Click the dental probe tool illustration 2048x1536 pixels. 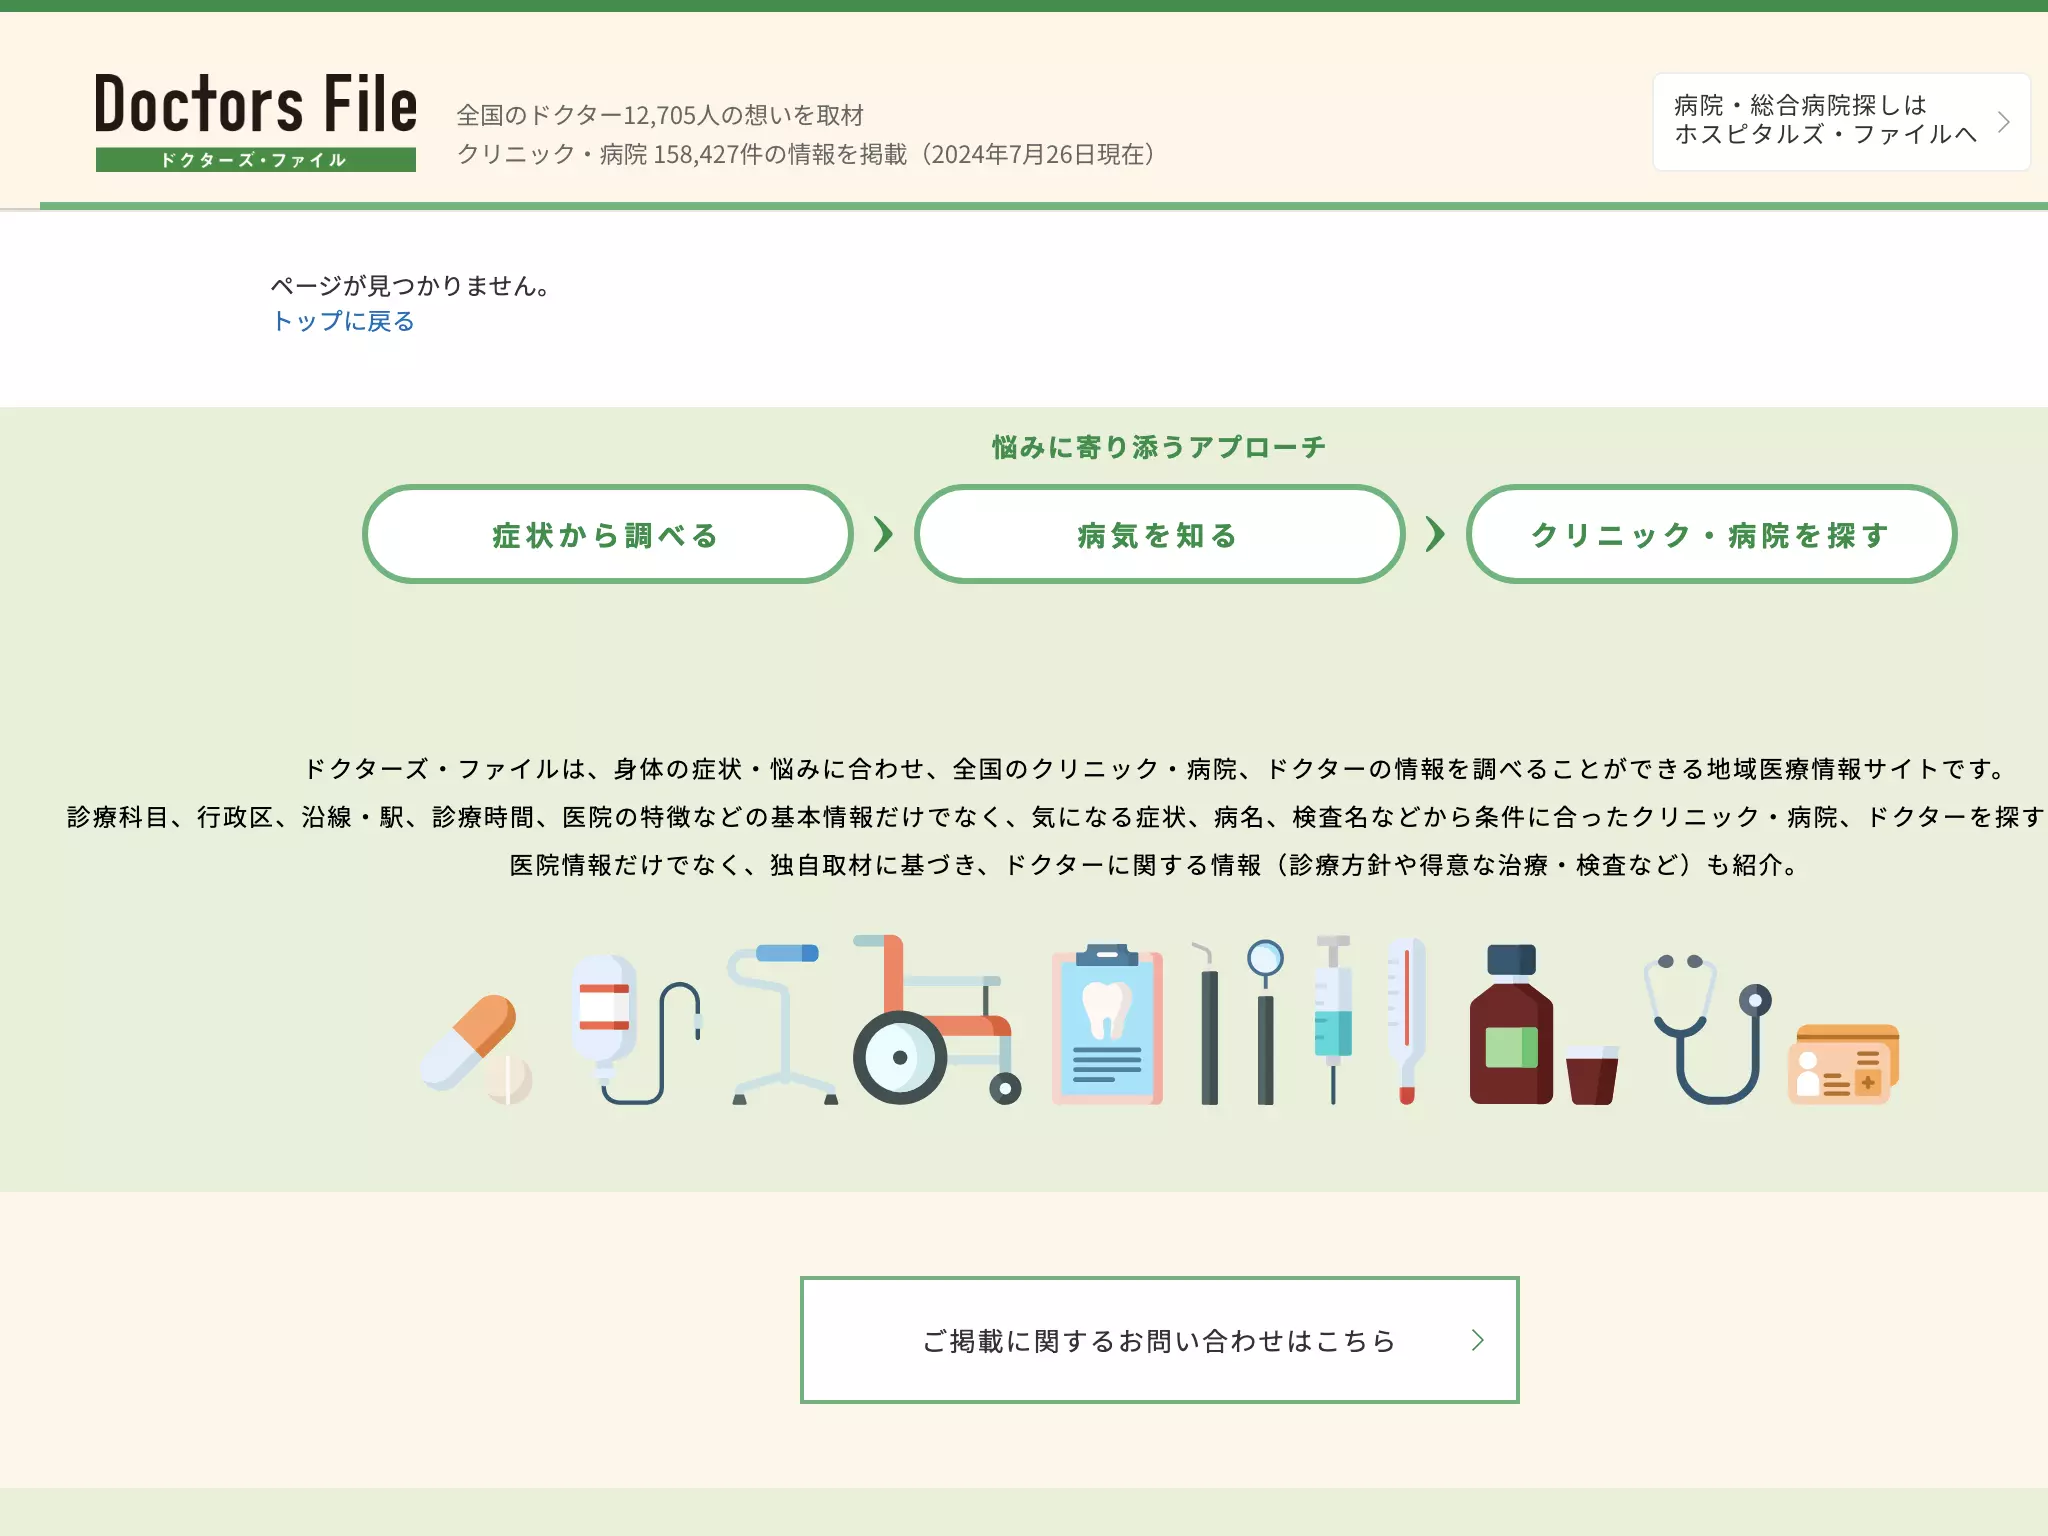1207,1022
